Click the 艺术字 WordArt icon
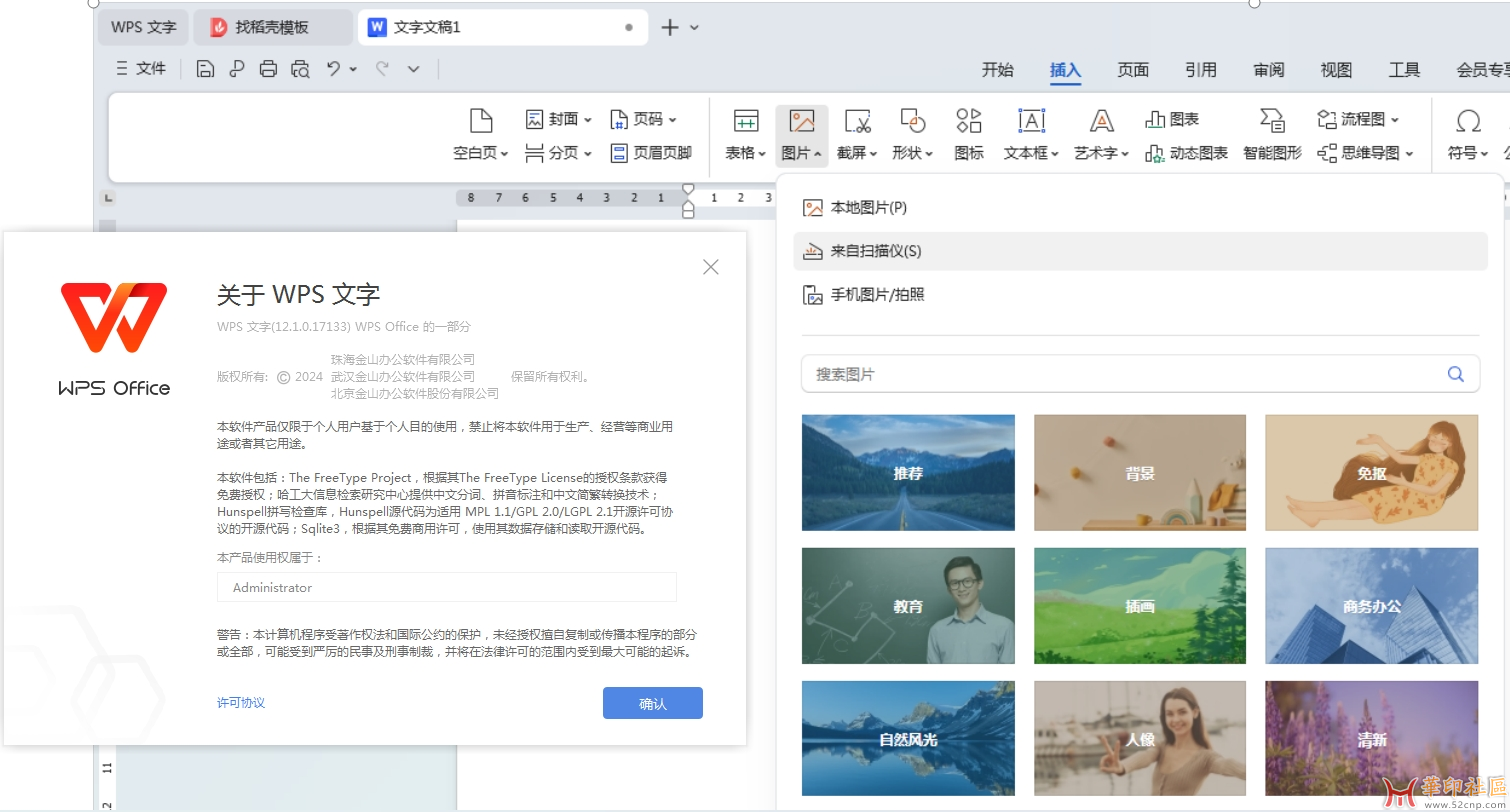Image resolution: width=1510 pixels, height=812 pixels. point(1102,121)
